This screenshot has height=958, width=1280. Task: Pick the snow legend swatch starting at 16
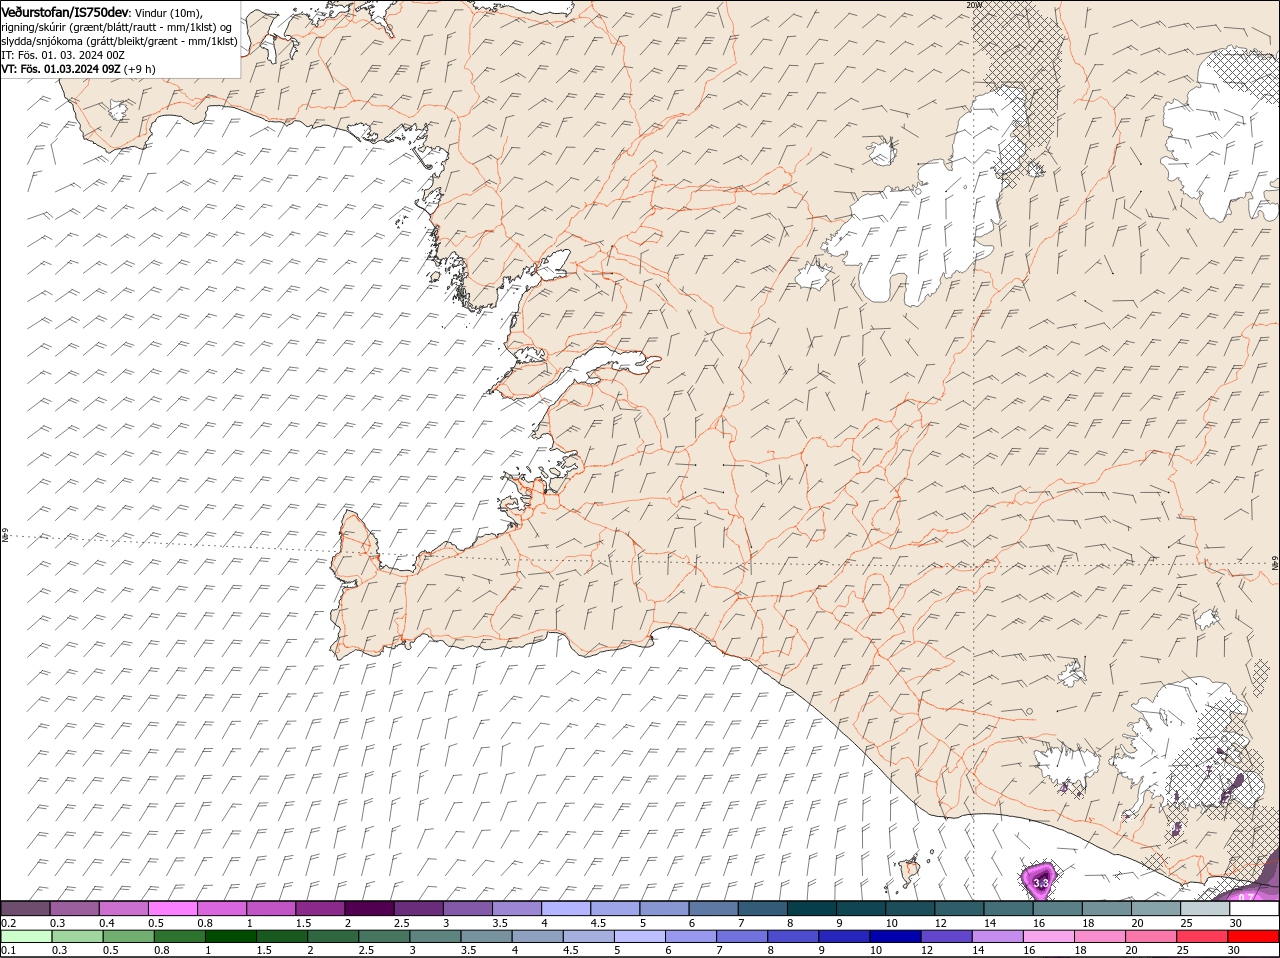pyautogui.click(x=1058, y=908)
